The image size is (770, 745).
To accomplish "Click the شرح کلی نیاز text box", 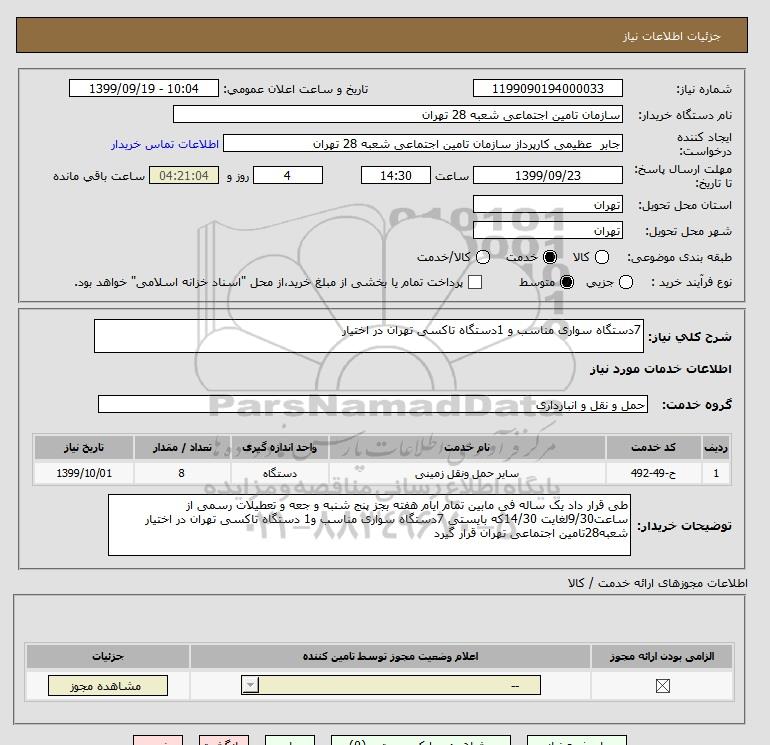I will 369,336.
